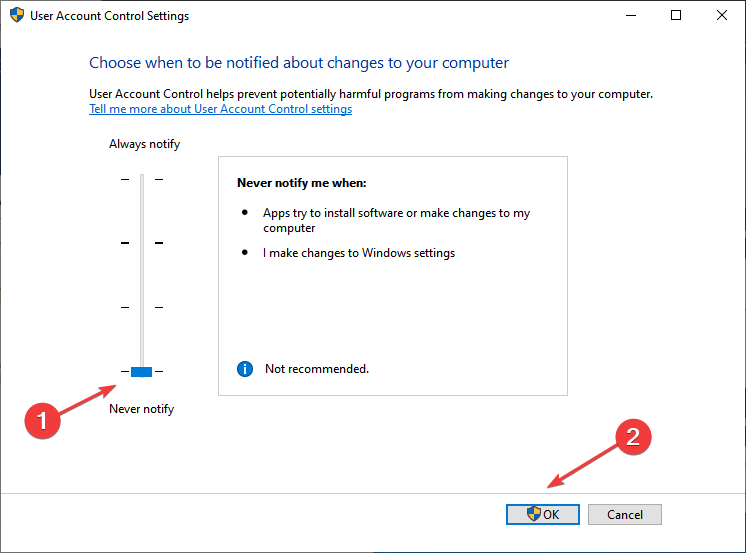The width and height of the screenshot is (746, 553).
Task: Minimize the User Account Control Settings window
Action: point(631,15)
